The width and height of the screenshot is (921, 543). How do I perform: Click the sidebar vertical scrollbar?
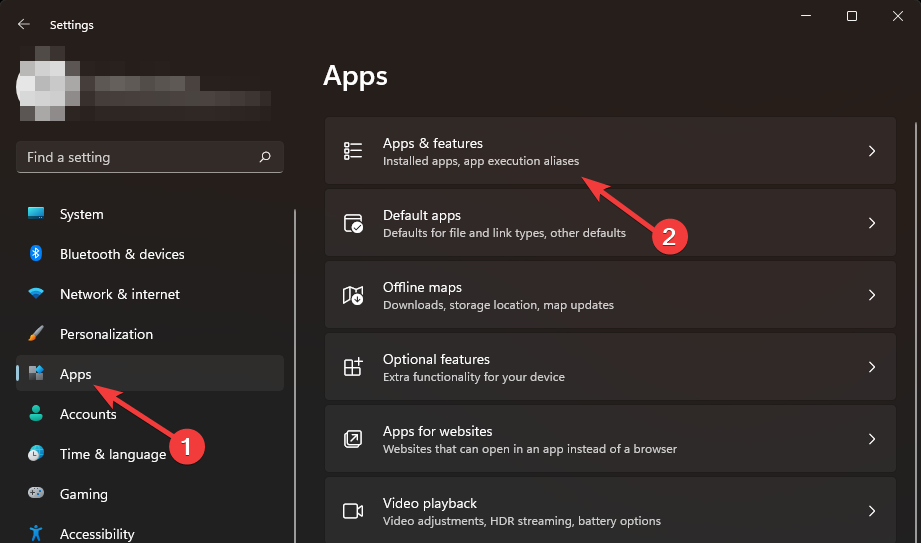(295, 370)
